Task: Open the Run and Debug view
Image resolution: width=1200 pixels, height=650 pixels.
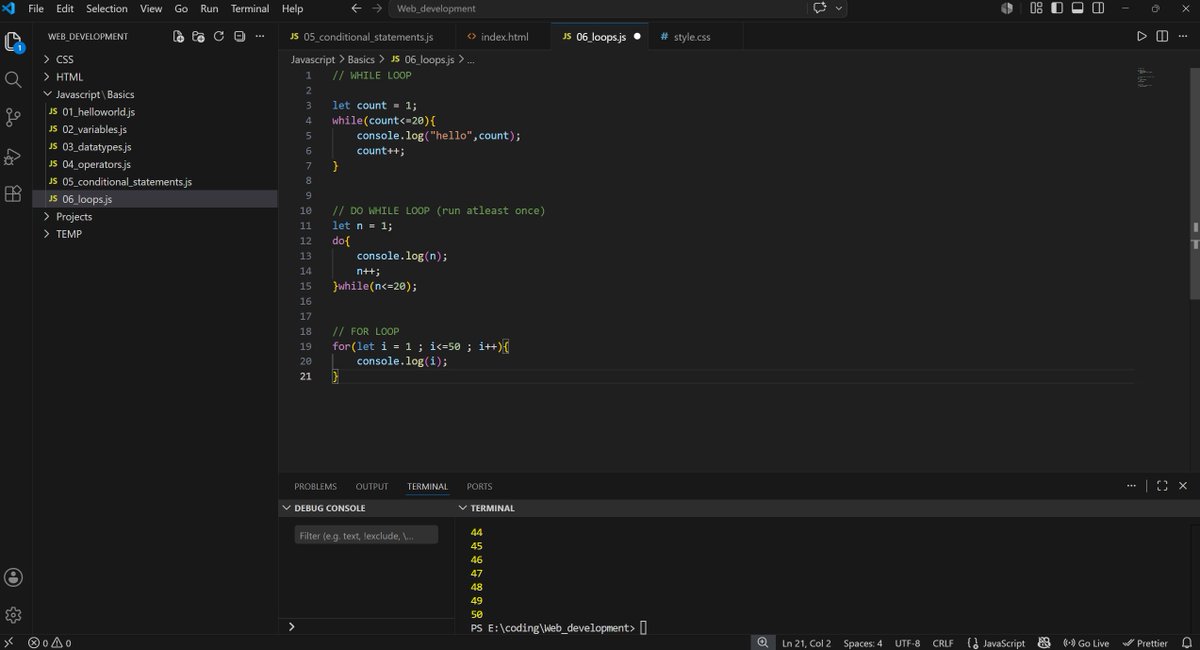Action: tap(13, 156)
